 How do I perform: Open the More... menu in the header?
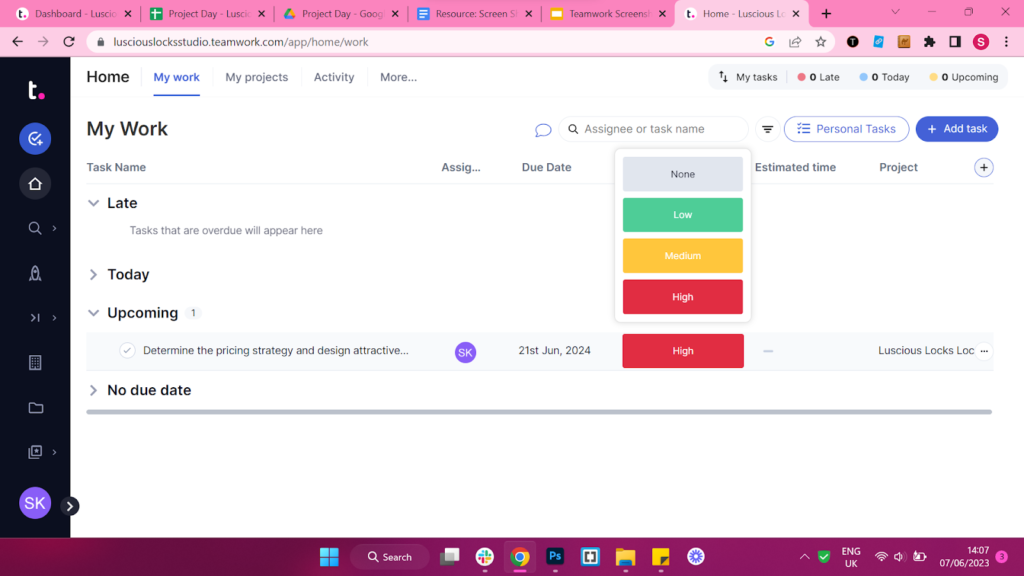[398, 77]
